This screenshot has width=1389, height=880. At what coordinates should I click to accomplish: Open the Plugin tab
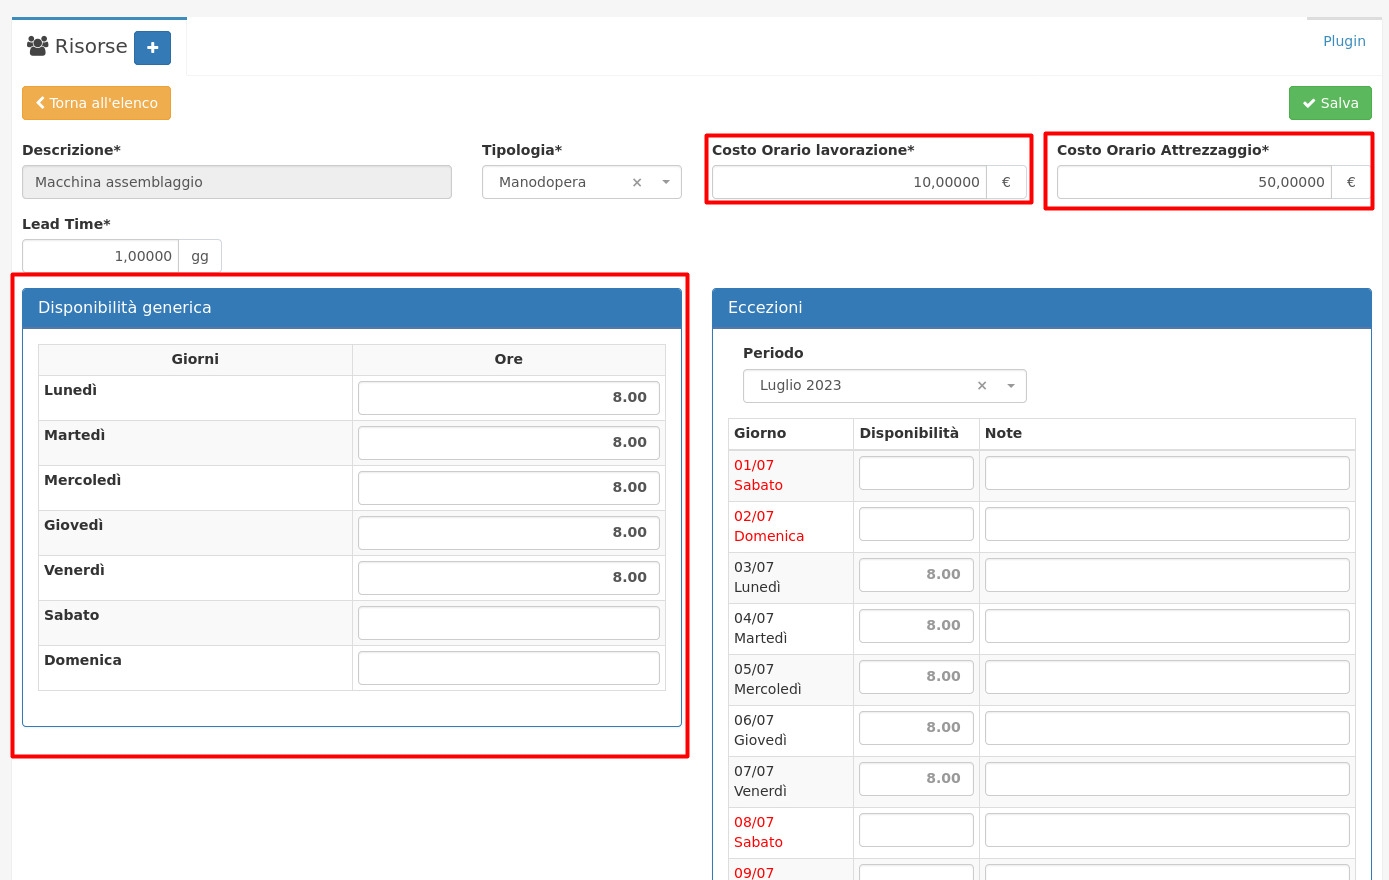(x=1344, y=41)
